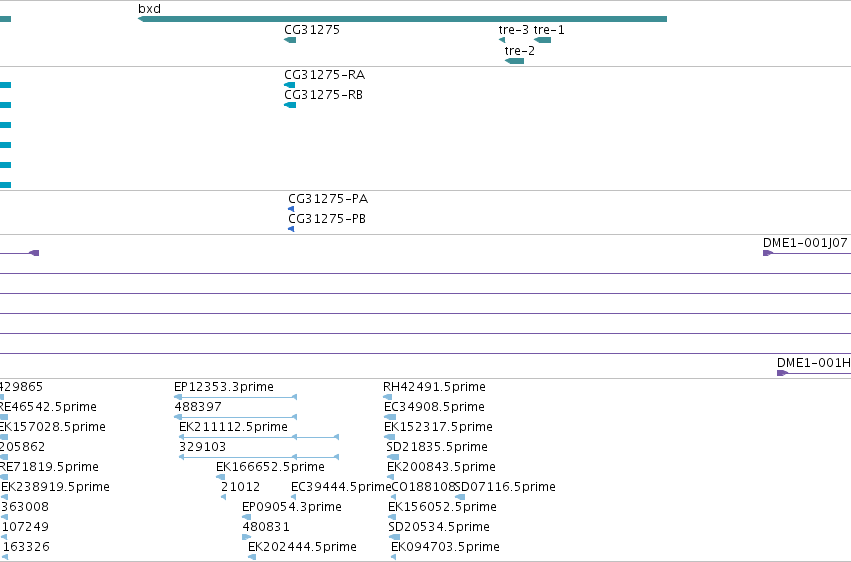Image resolution: width=851 pixels, height=562 pixels.
Task: Select the EK094703.5prime EST
Action: pos(393,557)
